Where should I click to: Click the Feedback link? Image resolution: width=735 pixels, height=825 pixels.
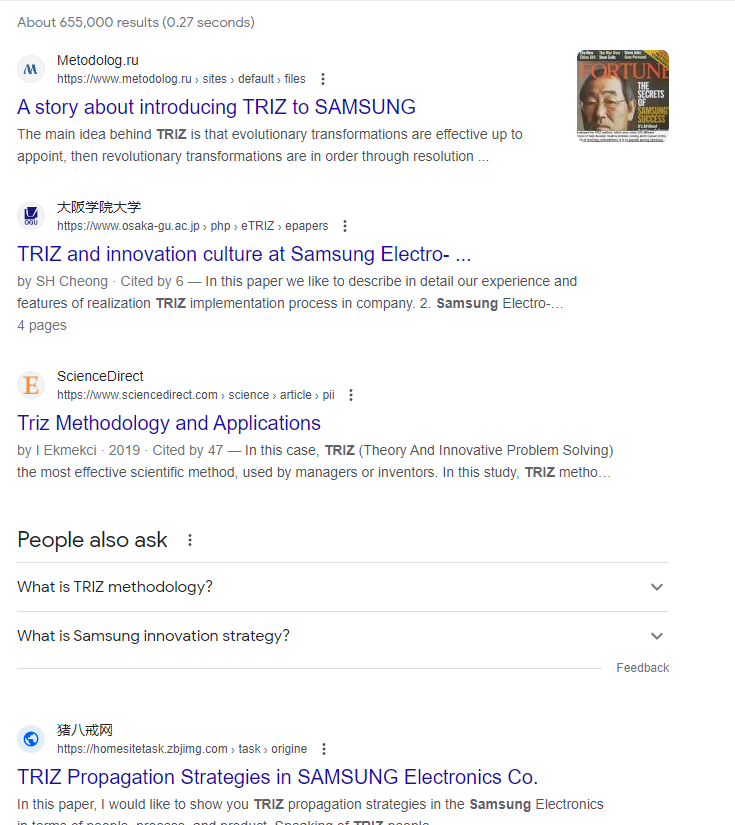coord(642,668)
